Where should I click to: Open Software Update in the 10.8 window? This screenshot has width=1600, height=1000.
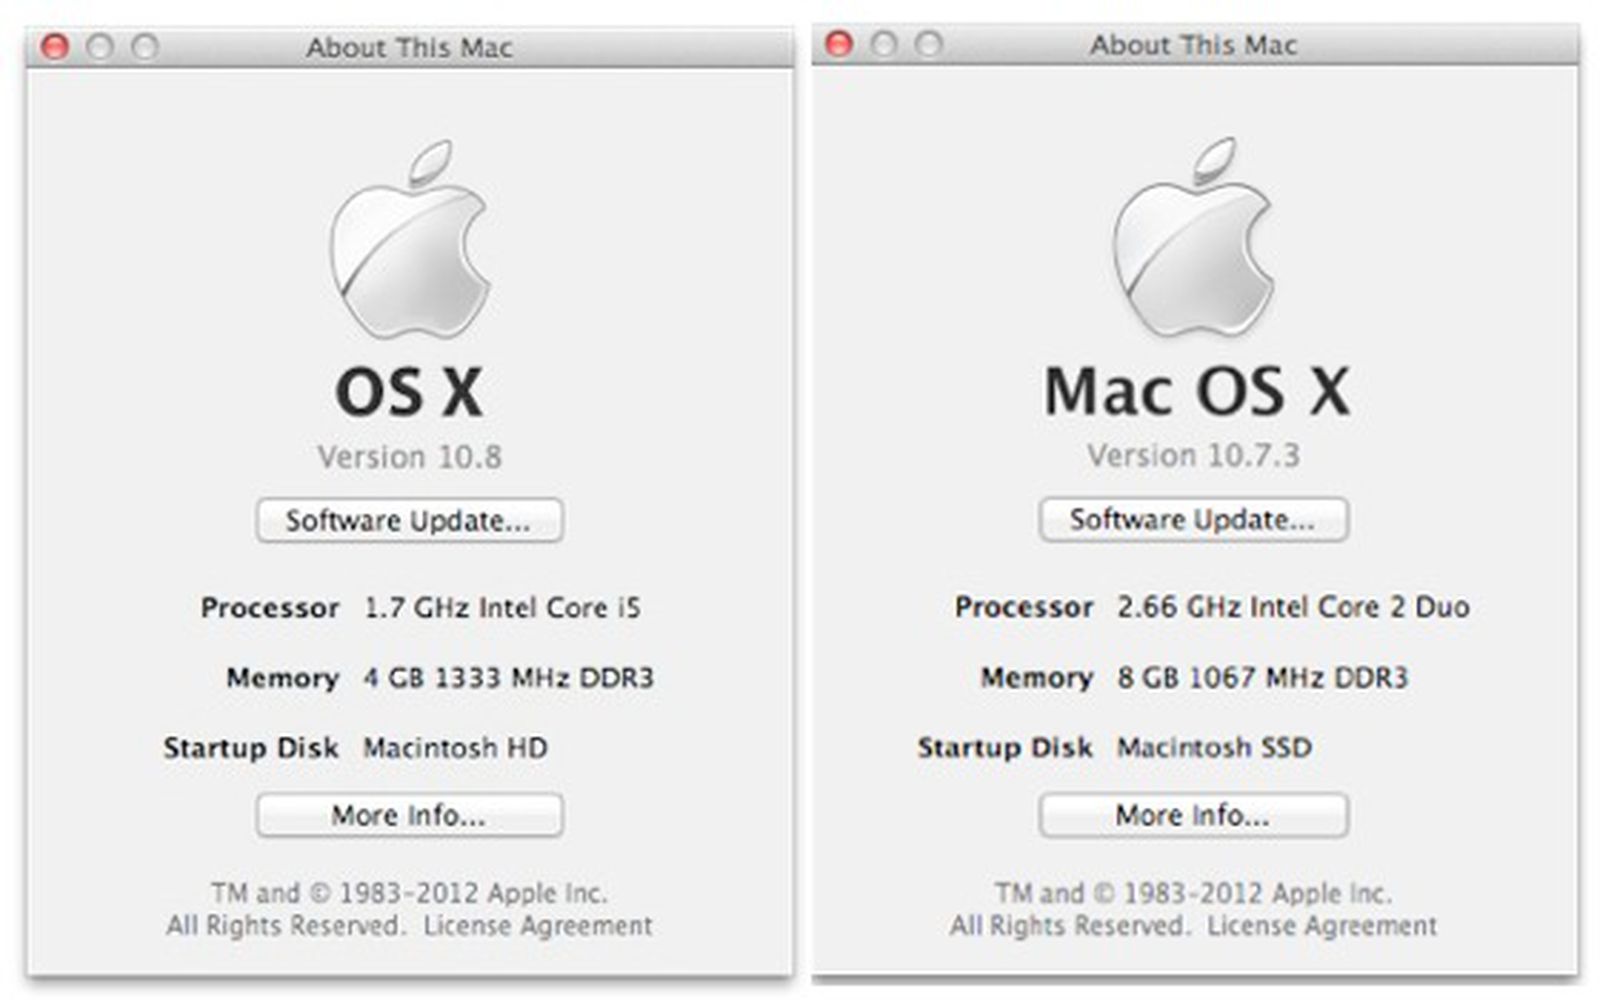[x=409, y=521]
